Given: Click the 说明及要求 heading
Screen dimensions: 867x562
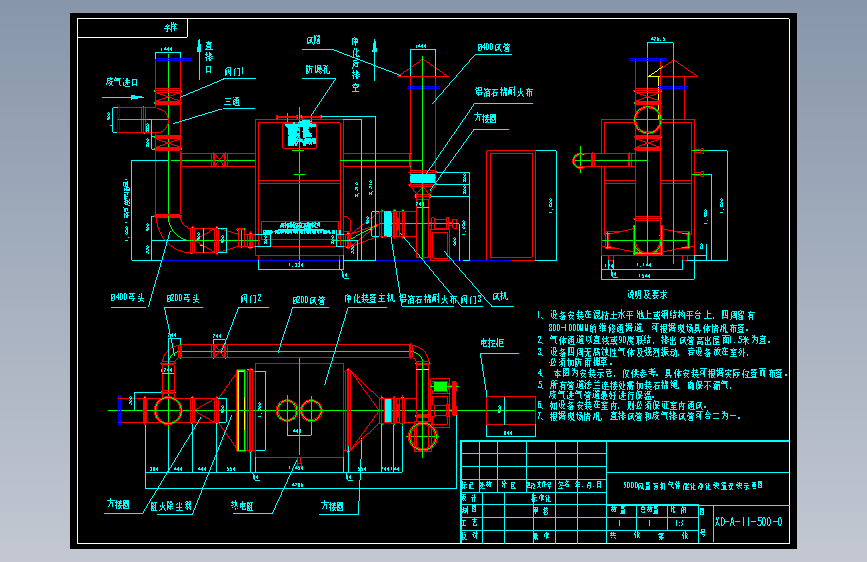Looking at the screenshot, I should (647, 295).
